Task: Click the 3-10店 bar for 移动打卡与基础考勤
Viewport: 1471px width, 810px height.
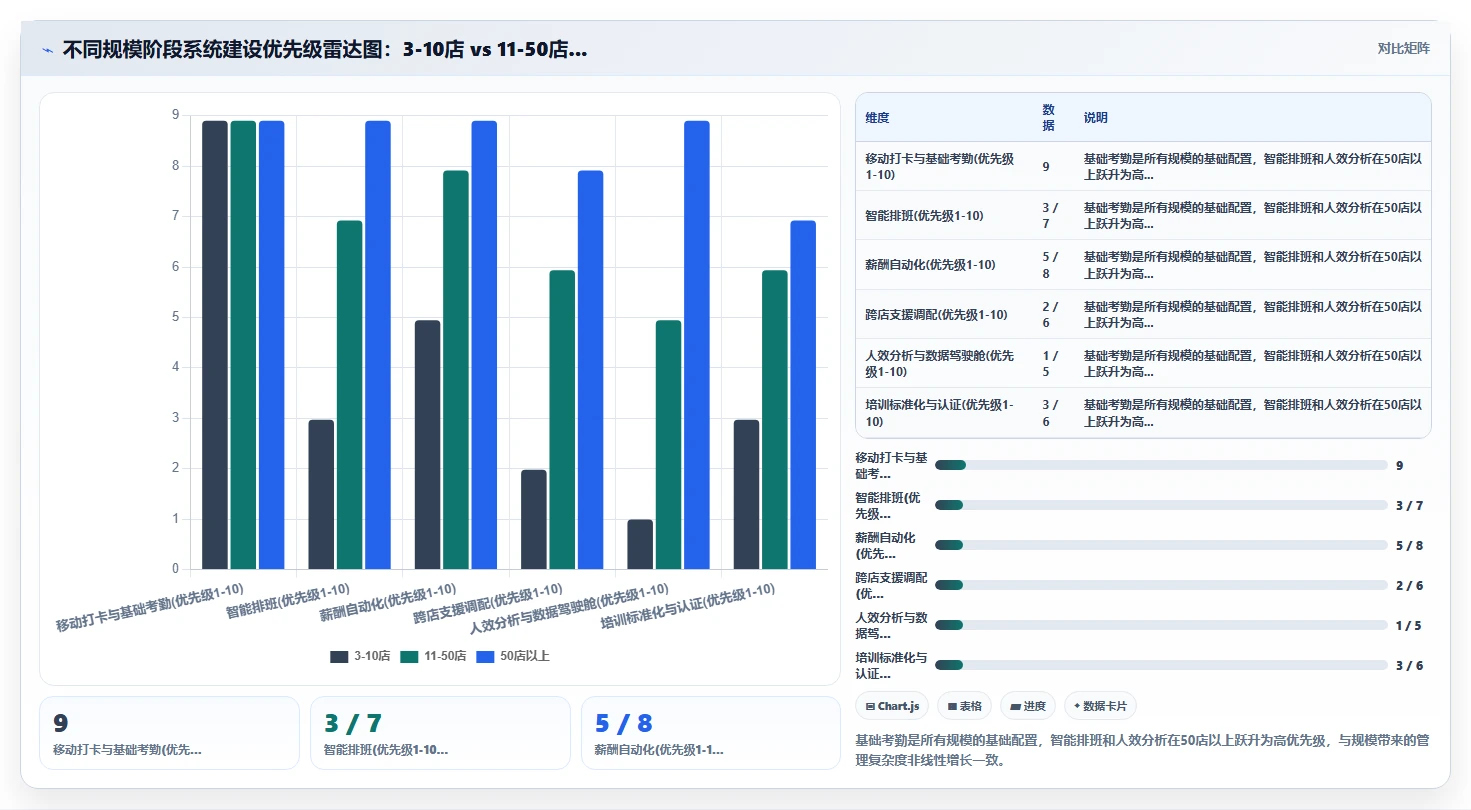Action: [x=215, y=345]
